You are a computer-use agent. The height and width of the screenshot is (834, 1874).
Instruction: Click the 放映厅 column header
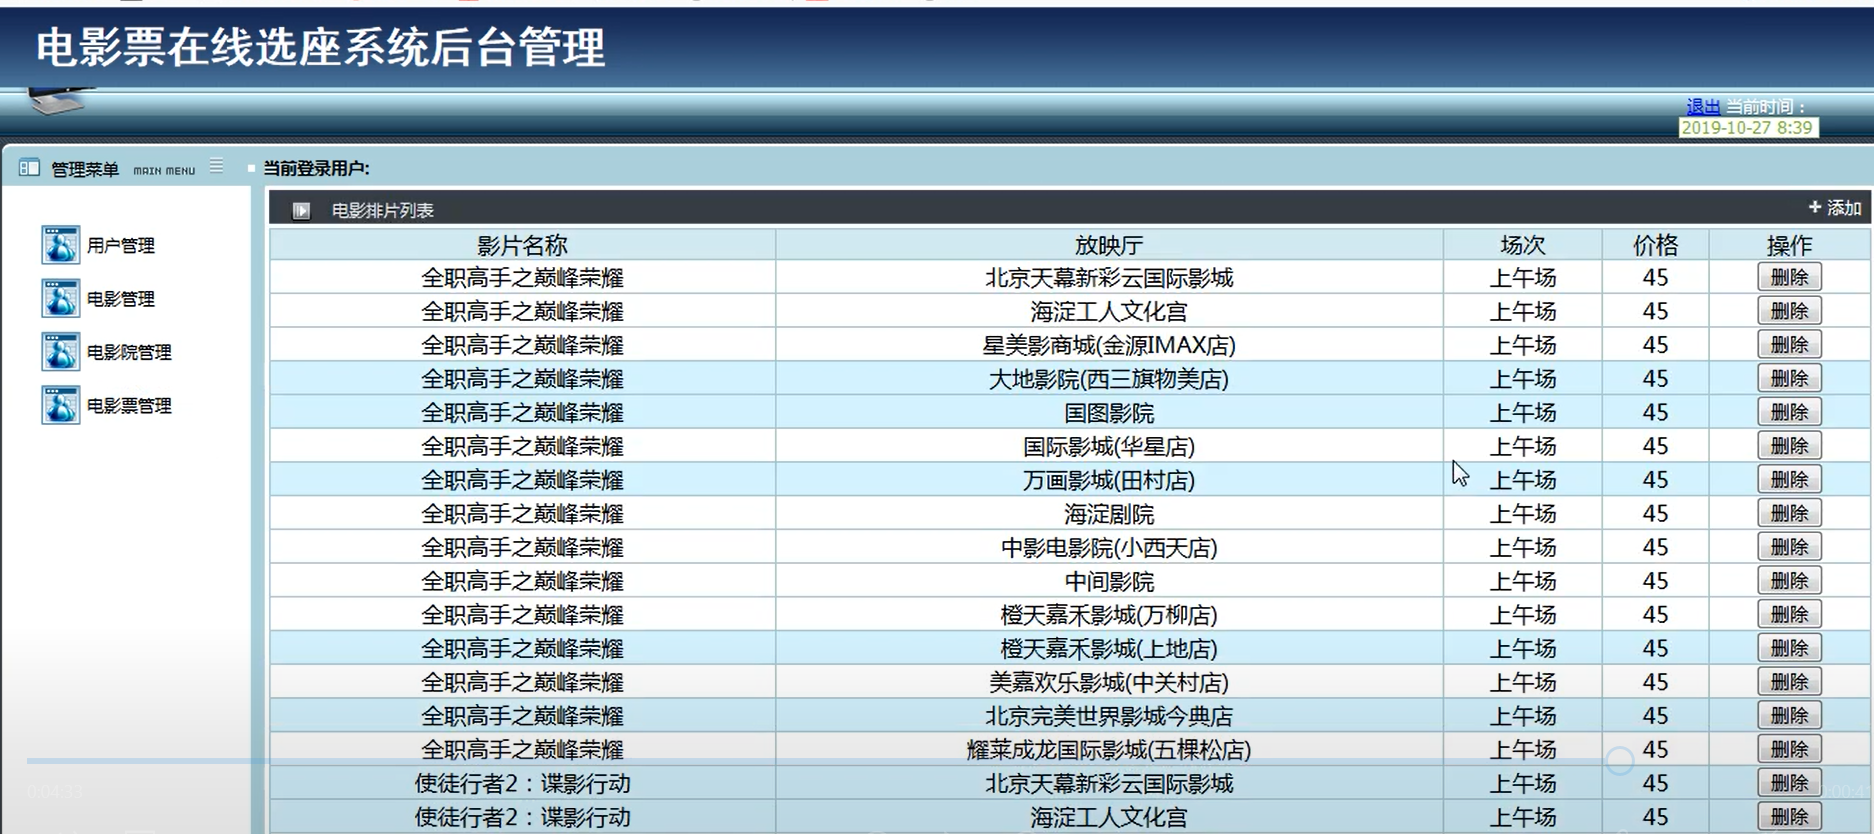point(1109,245)
